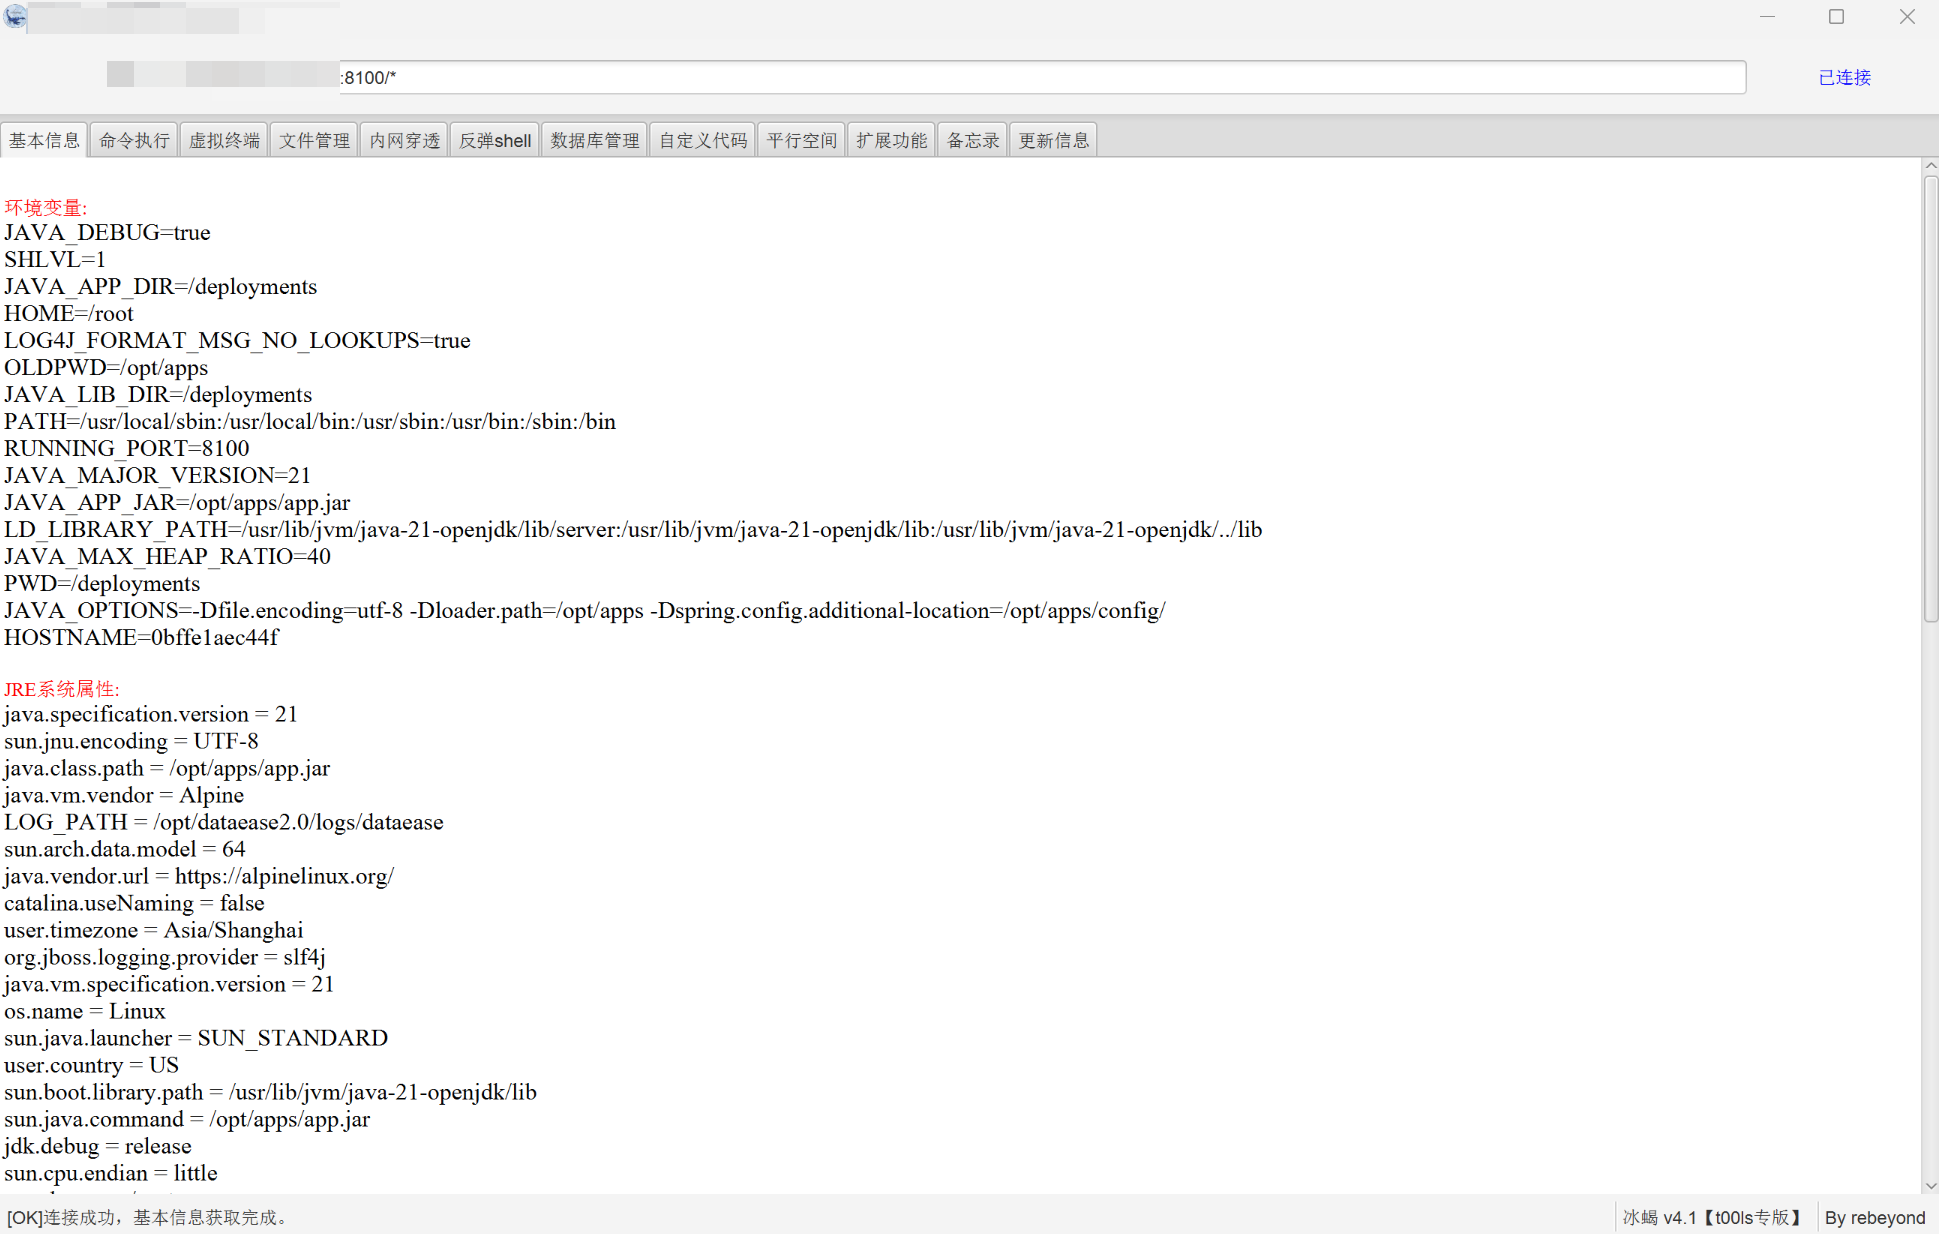1939x1234 pixels.
Task: Click the scrollbar up arrow
Action: click(1930, 166)
